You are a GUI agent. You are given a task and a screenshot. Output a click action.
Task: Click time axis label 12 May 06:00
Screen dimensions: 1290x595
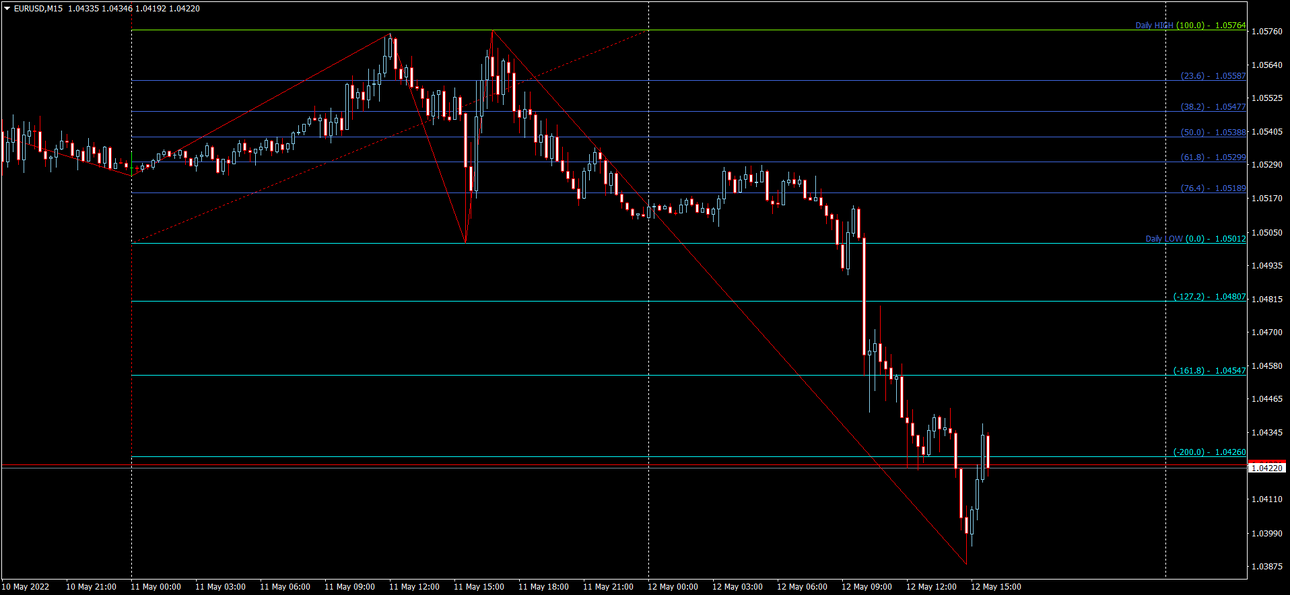(802, 587)
